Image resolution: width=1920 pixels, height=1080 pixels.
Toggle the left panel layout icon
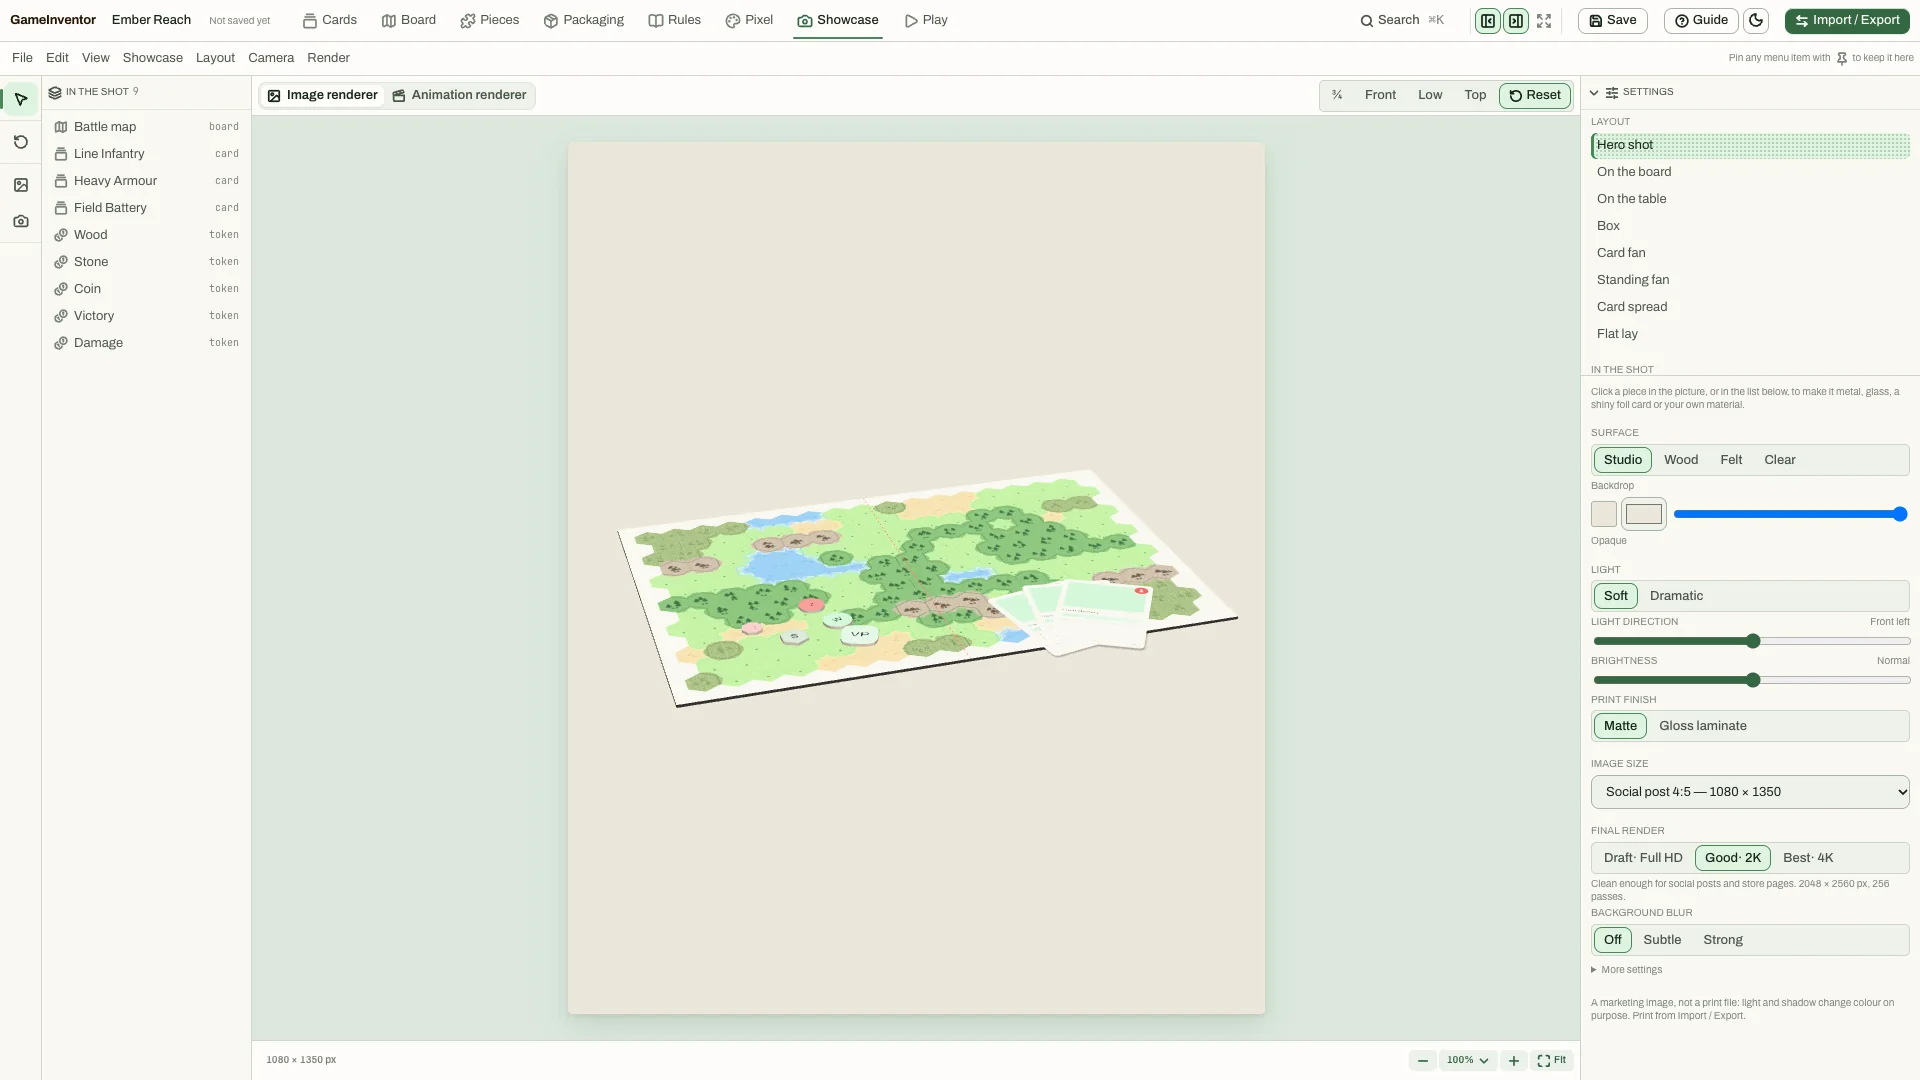1488,21
